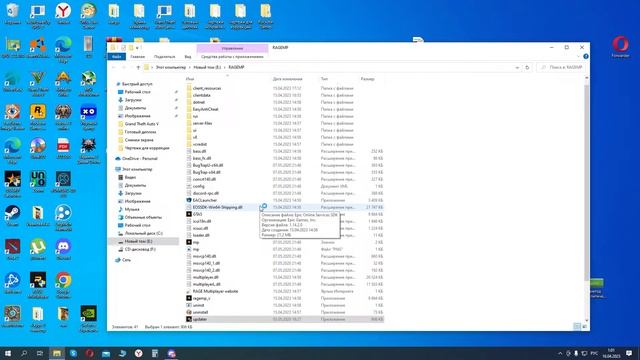Open Локальный диск (C:) in sidebar
640x360 pixels.
tap(143, 233)
